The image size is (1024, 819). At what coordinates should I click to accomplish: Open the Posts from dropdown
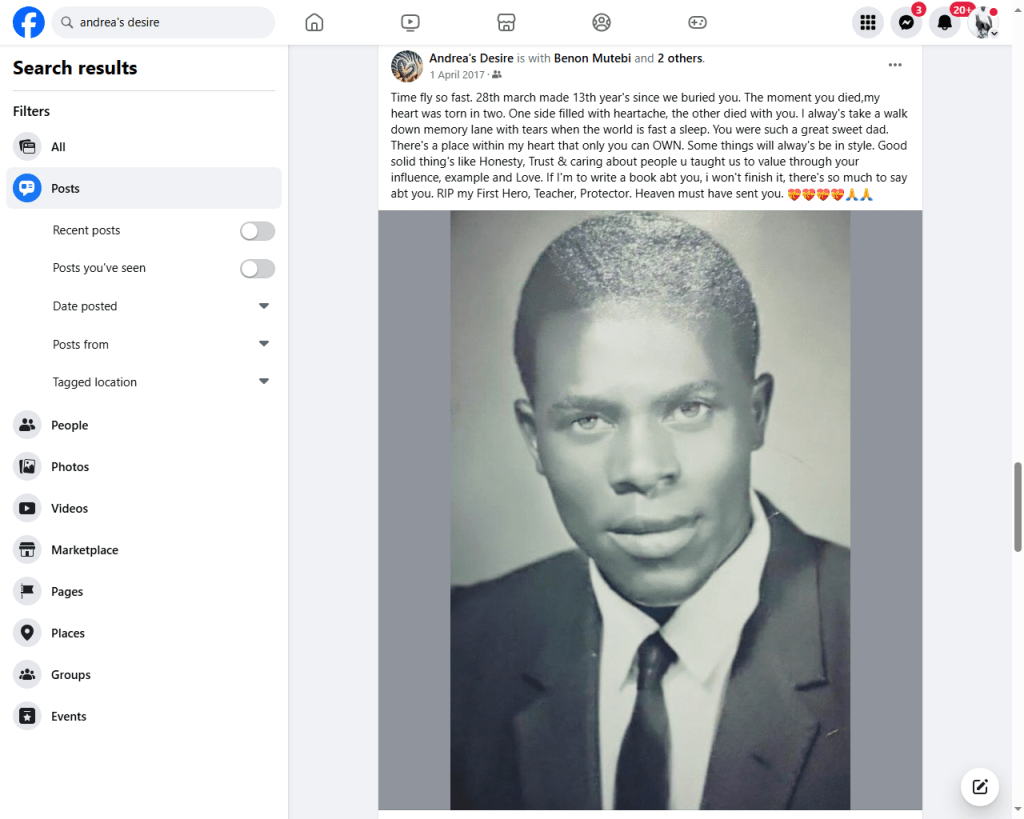click(264, 344)
